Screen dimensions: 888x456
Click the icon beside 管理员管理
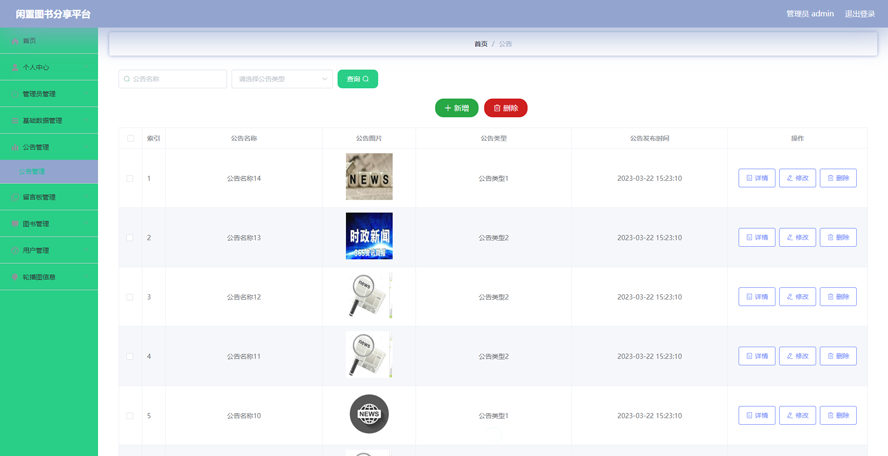pos(15,94)
